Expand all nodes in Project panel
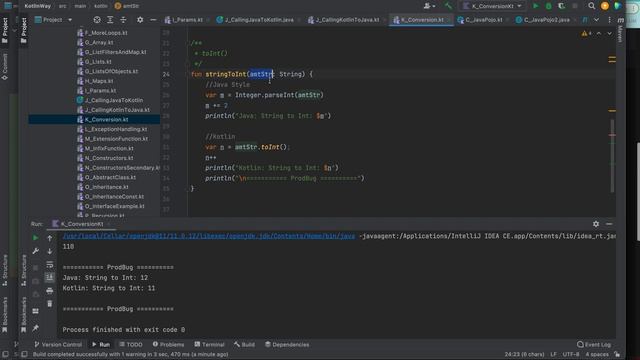 click(110, 20)
